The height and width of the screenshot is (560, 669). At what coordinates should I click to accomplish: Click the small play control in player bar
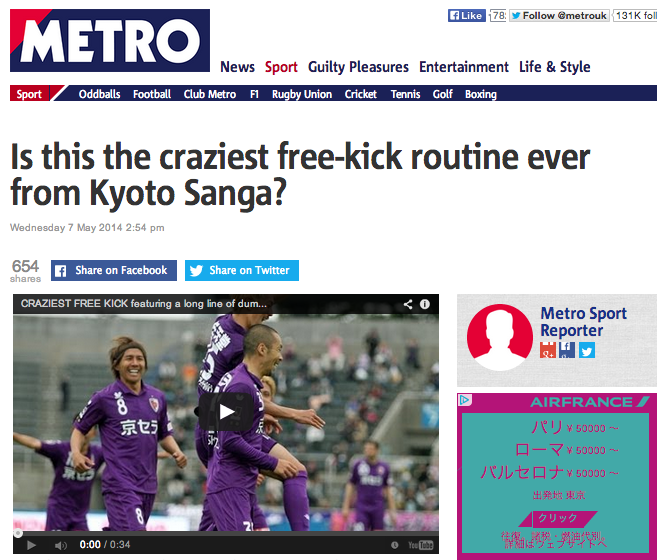[x=31, y=545]
